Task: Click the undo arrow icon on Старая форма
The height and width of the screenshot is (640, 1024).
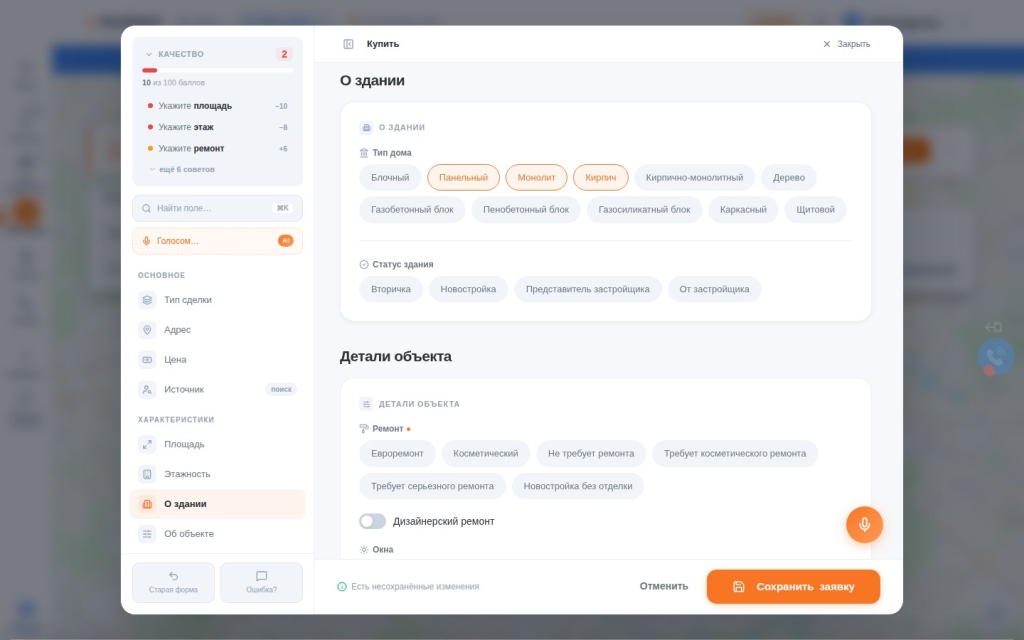Action: coord(173,576)
